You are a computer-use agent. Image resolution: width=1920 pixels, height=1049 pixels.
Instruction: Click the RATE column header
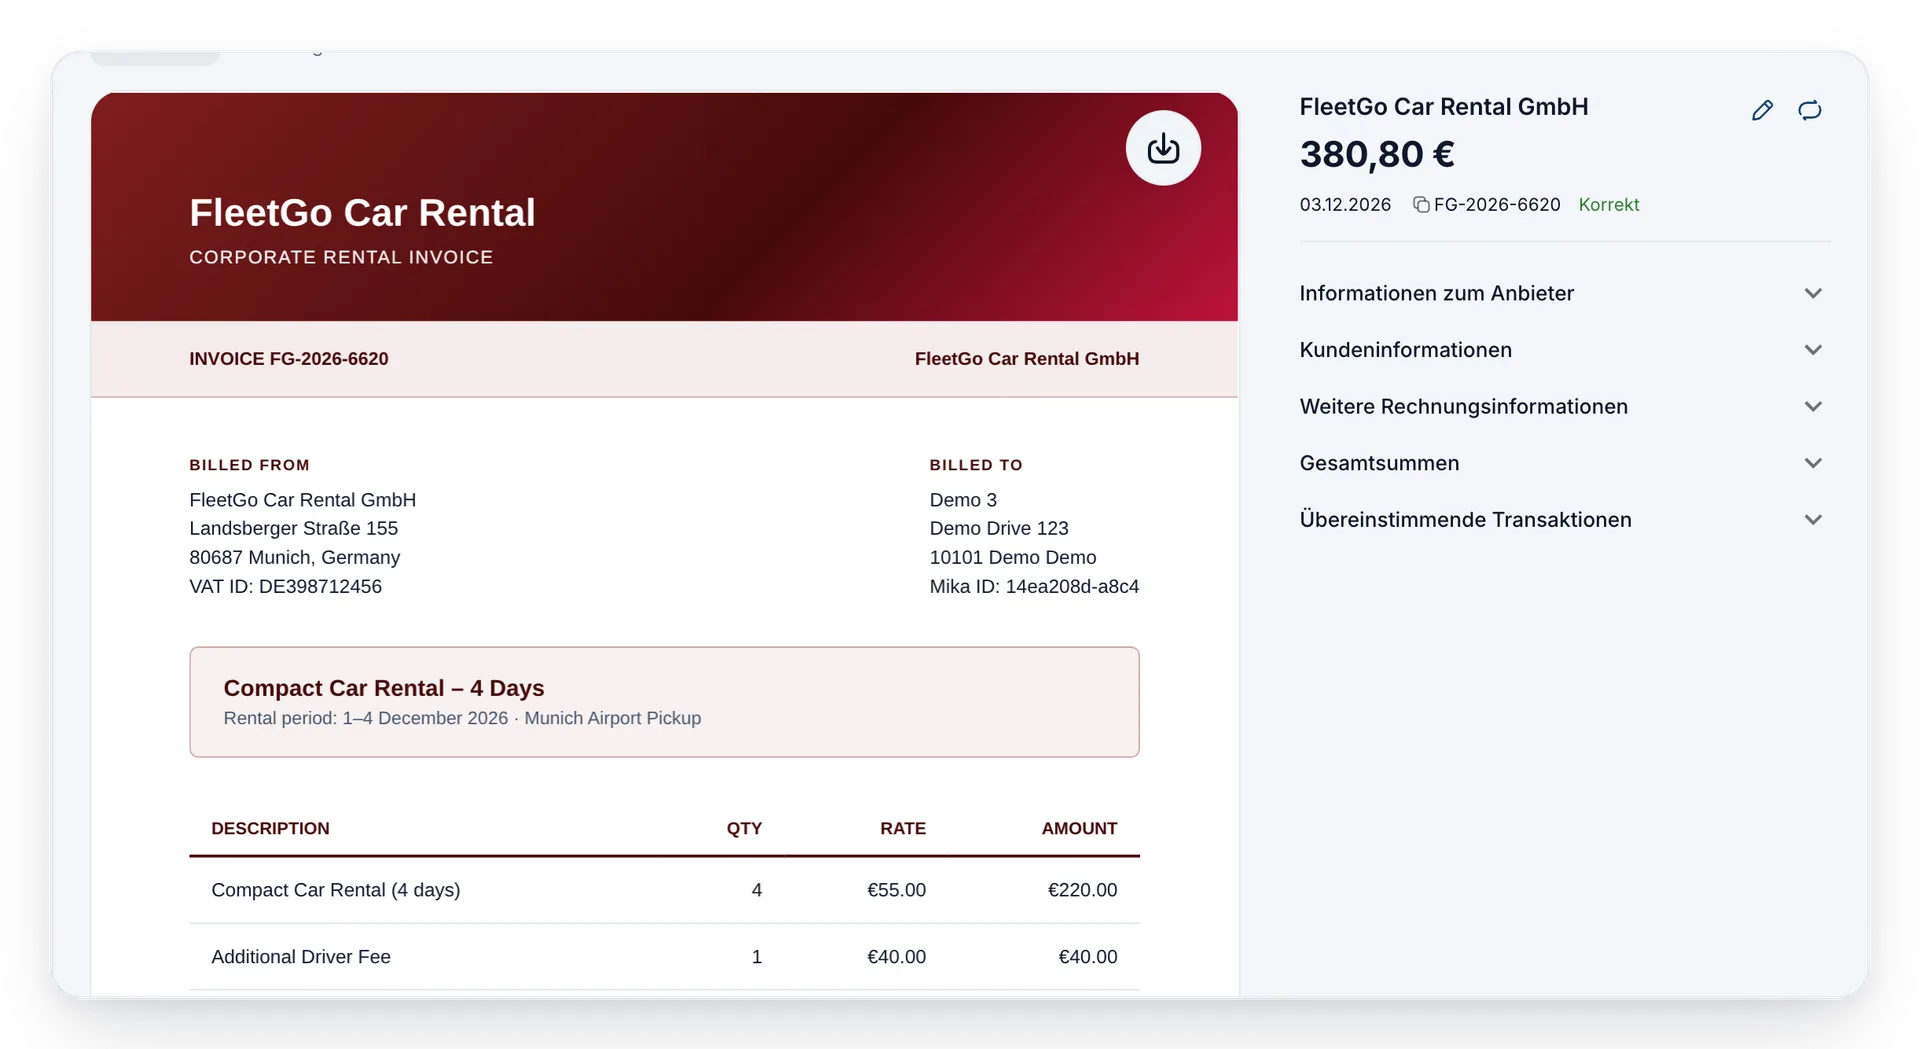coord(903,829)
